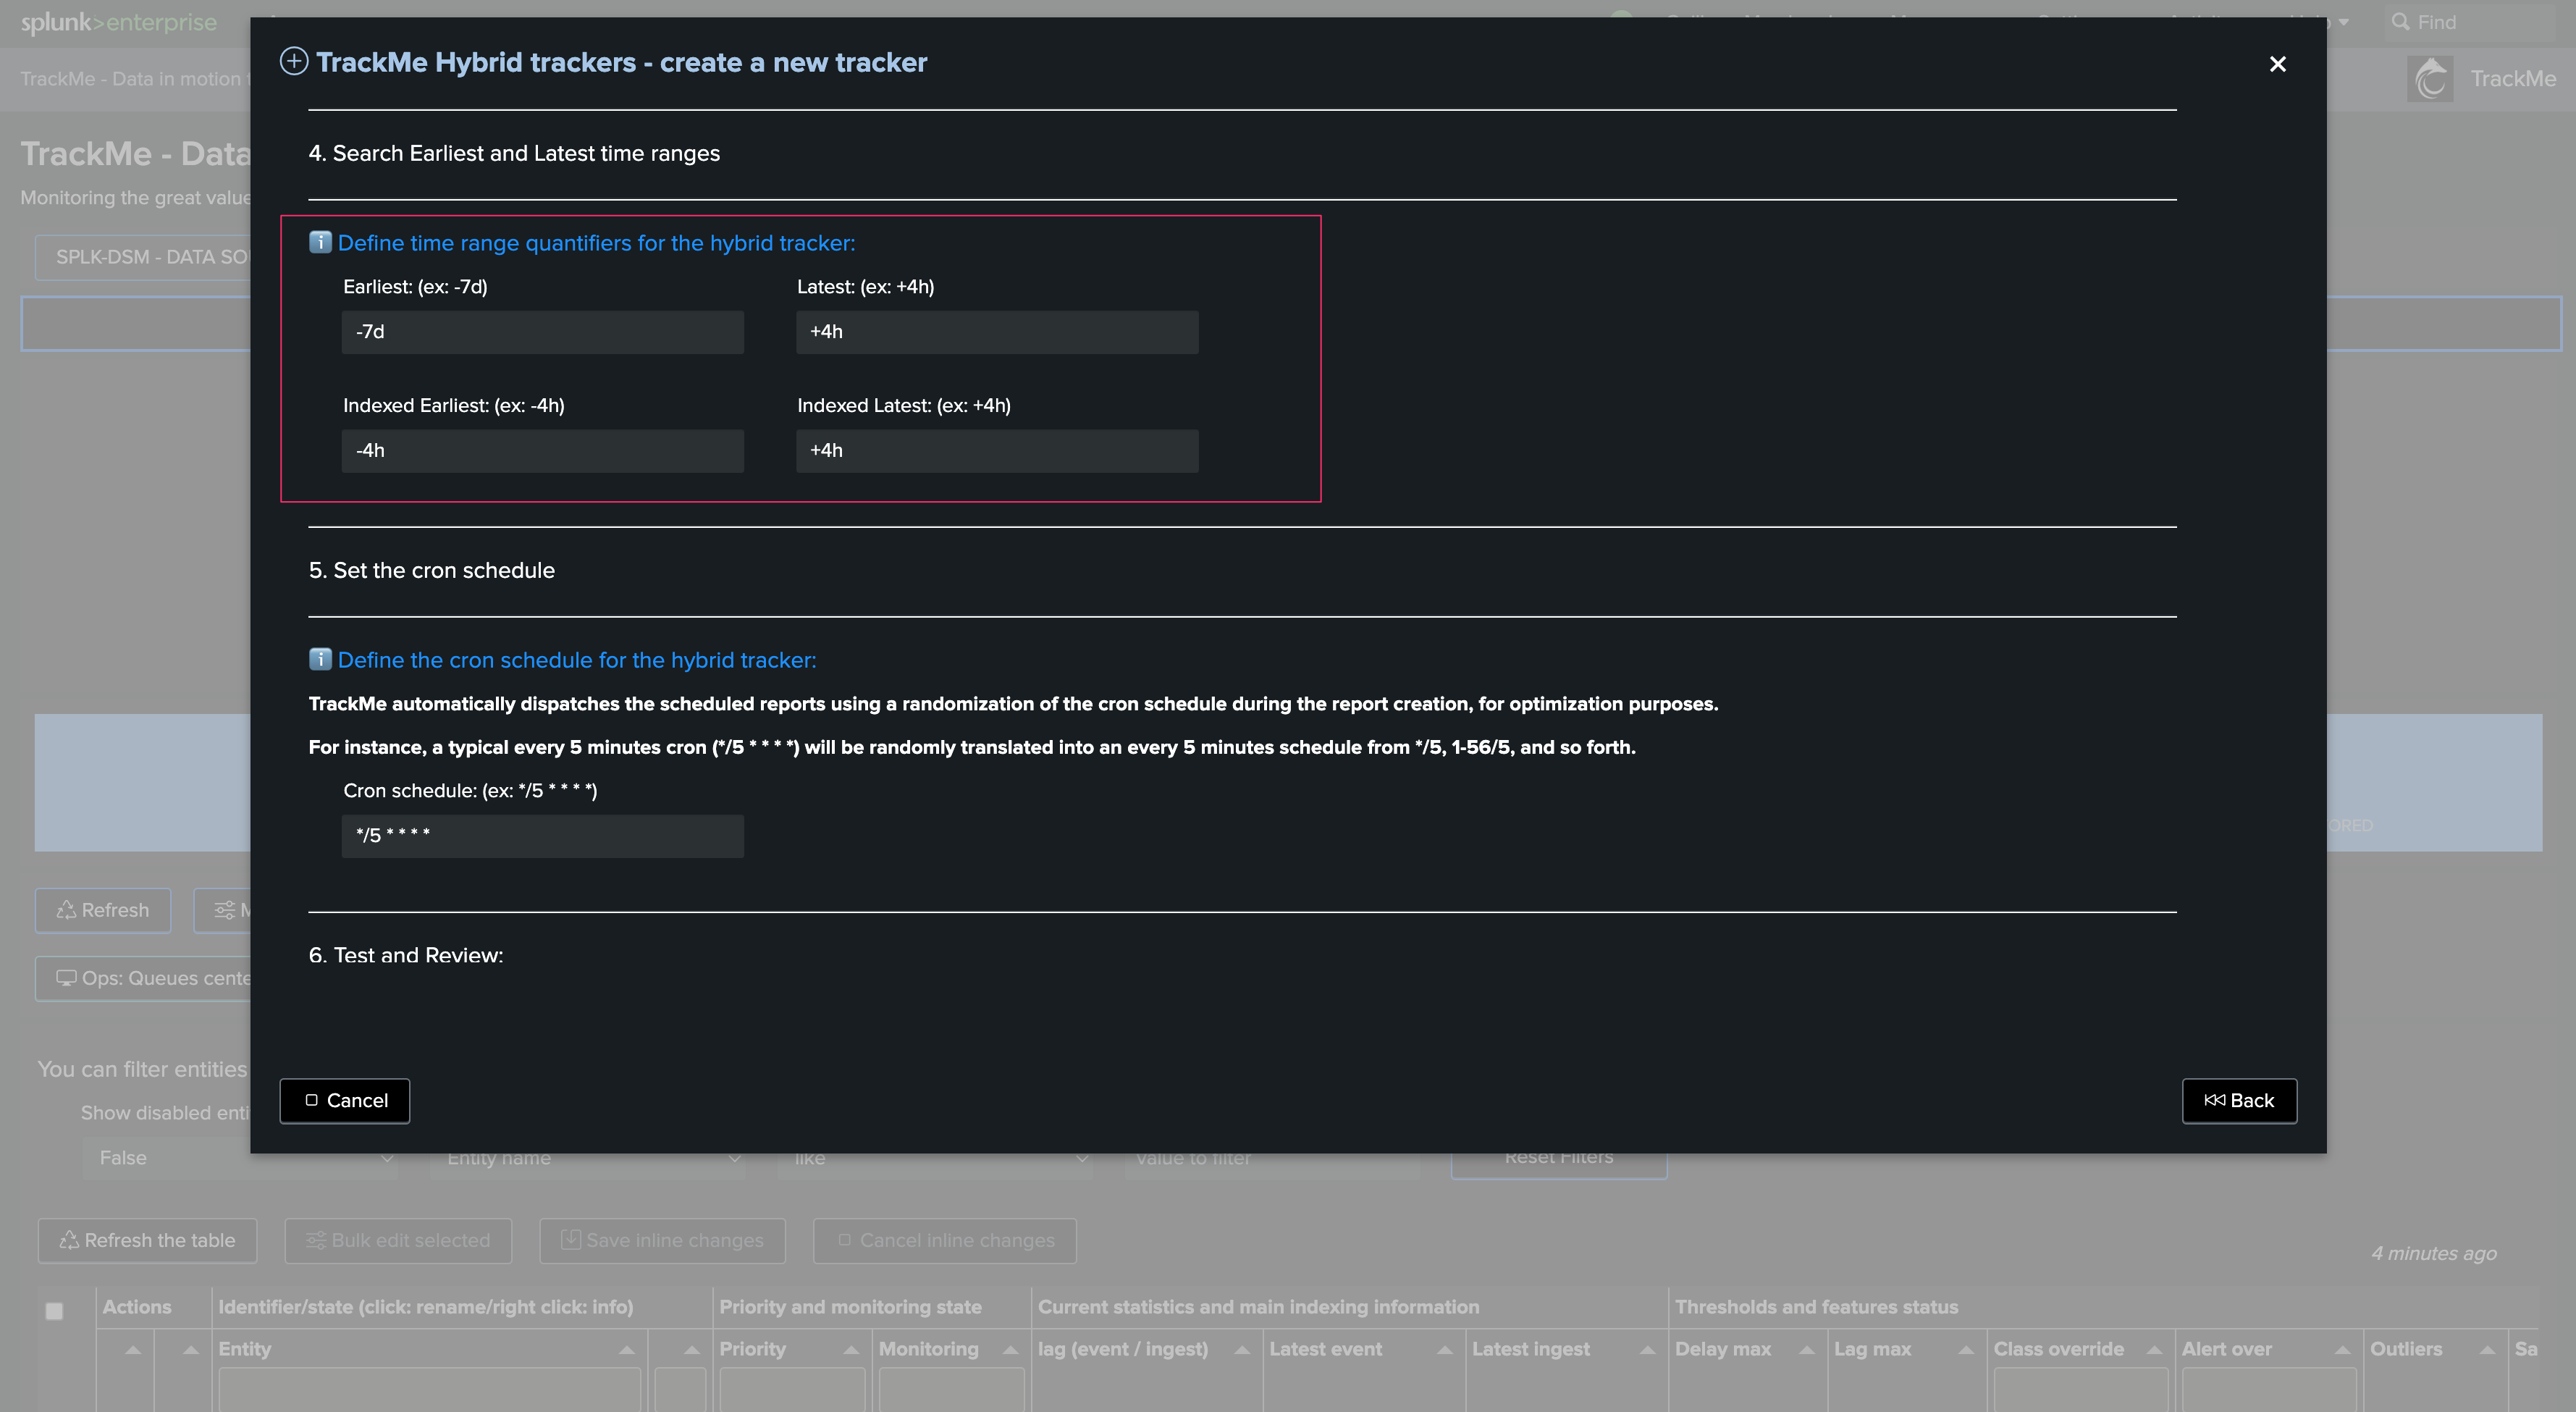
Task: Edit the Cron schedule input field
Action: (x=542, y=836)
